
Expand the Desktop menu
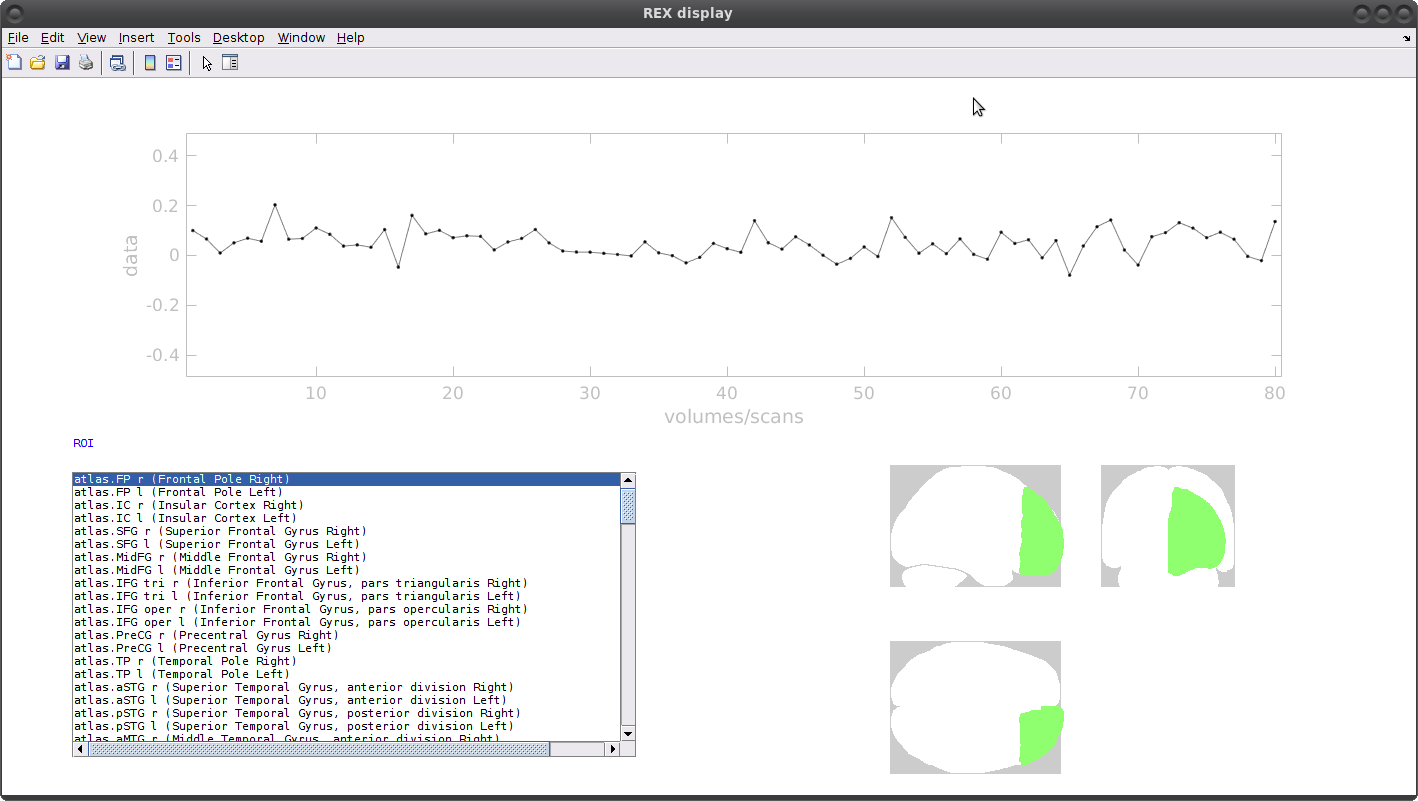238,38
